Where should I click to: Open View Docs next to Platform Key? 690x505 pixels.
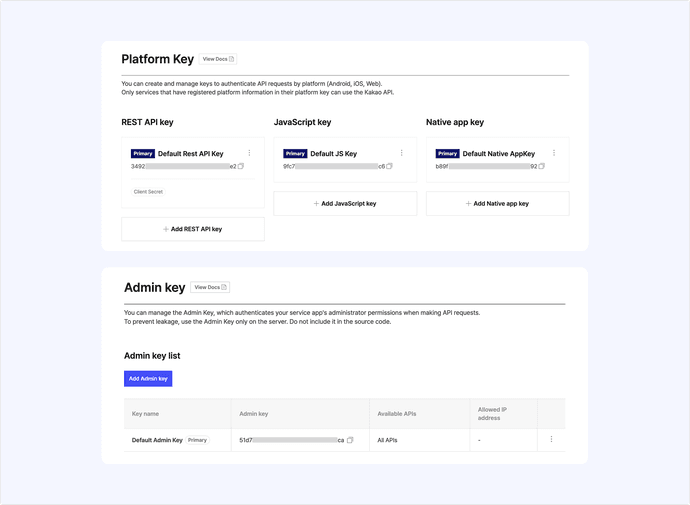click(218, 59)
